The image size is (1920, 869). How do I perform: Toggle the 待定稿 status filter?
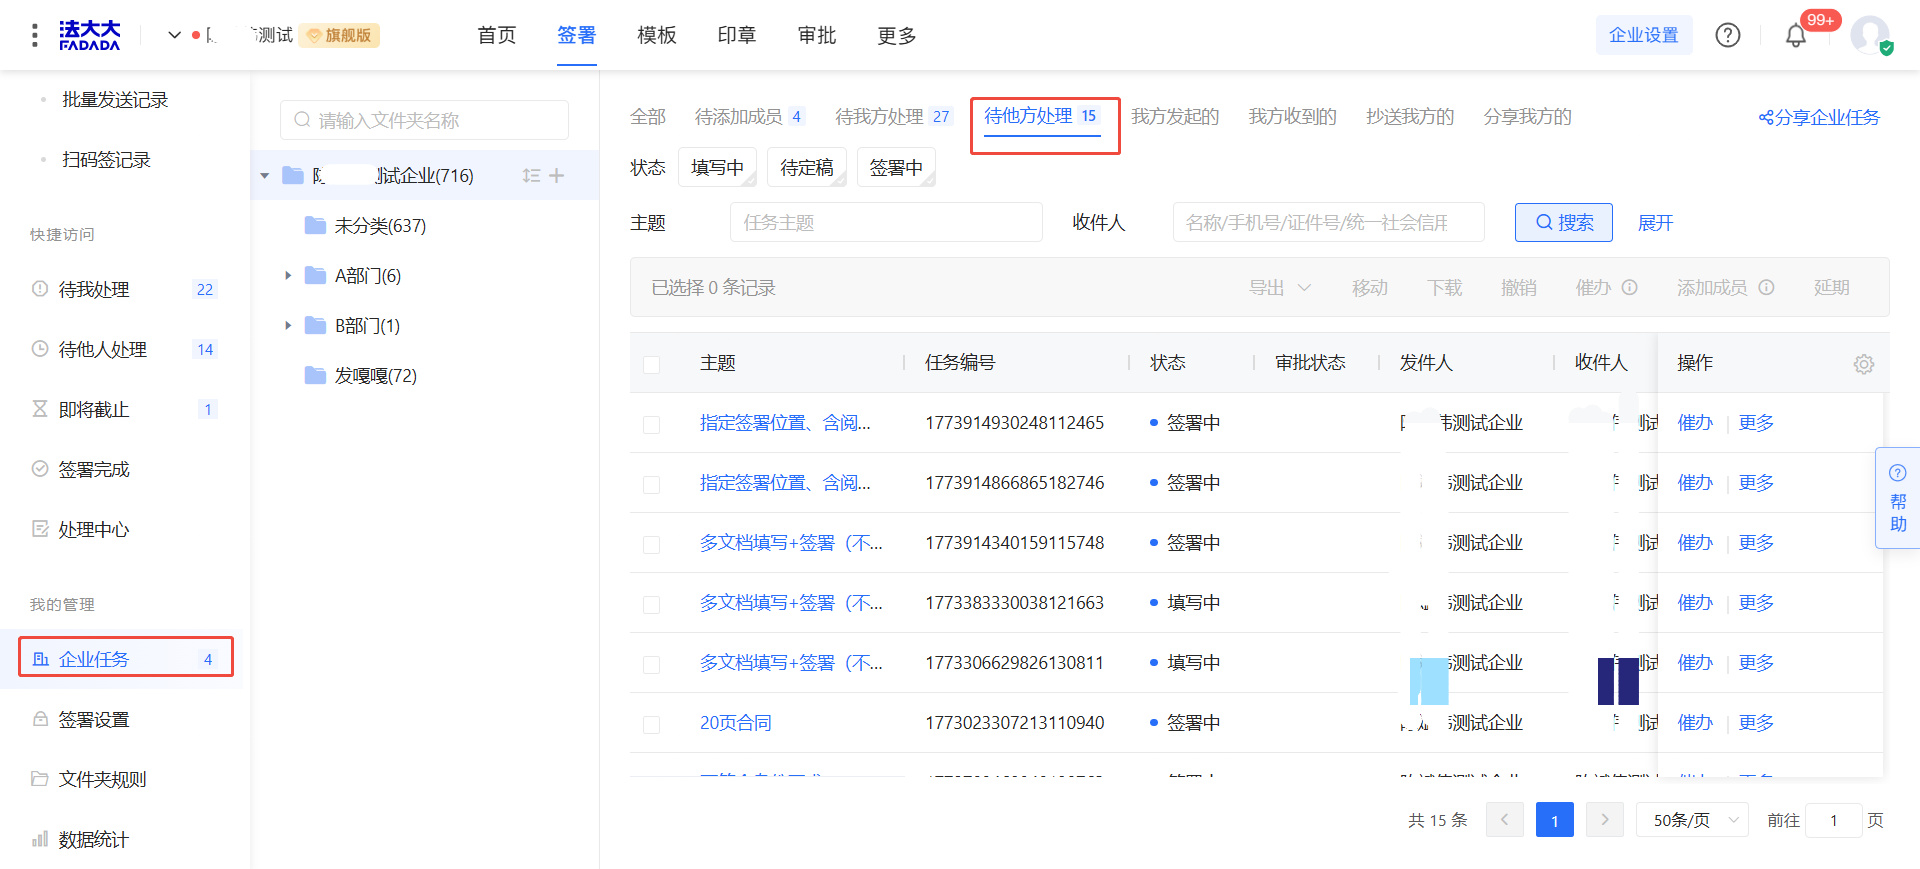coord(807,167)
